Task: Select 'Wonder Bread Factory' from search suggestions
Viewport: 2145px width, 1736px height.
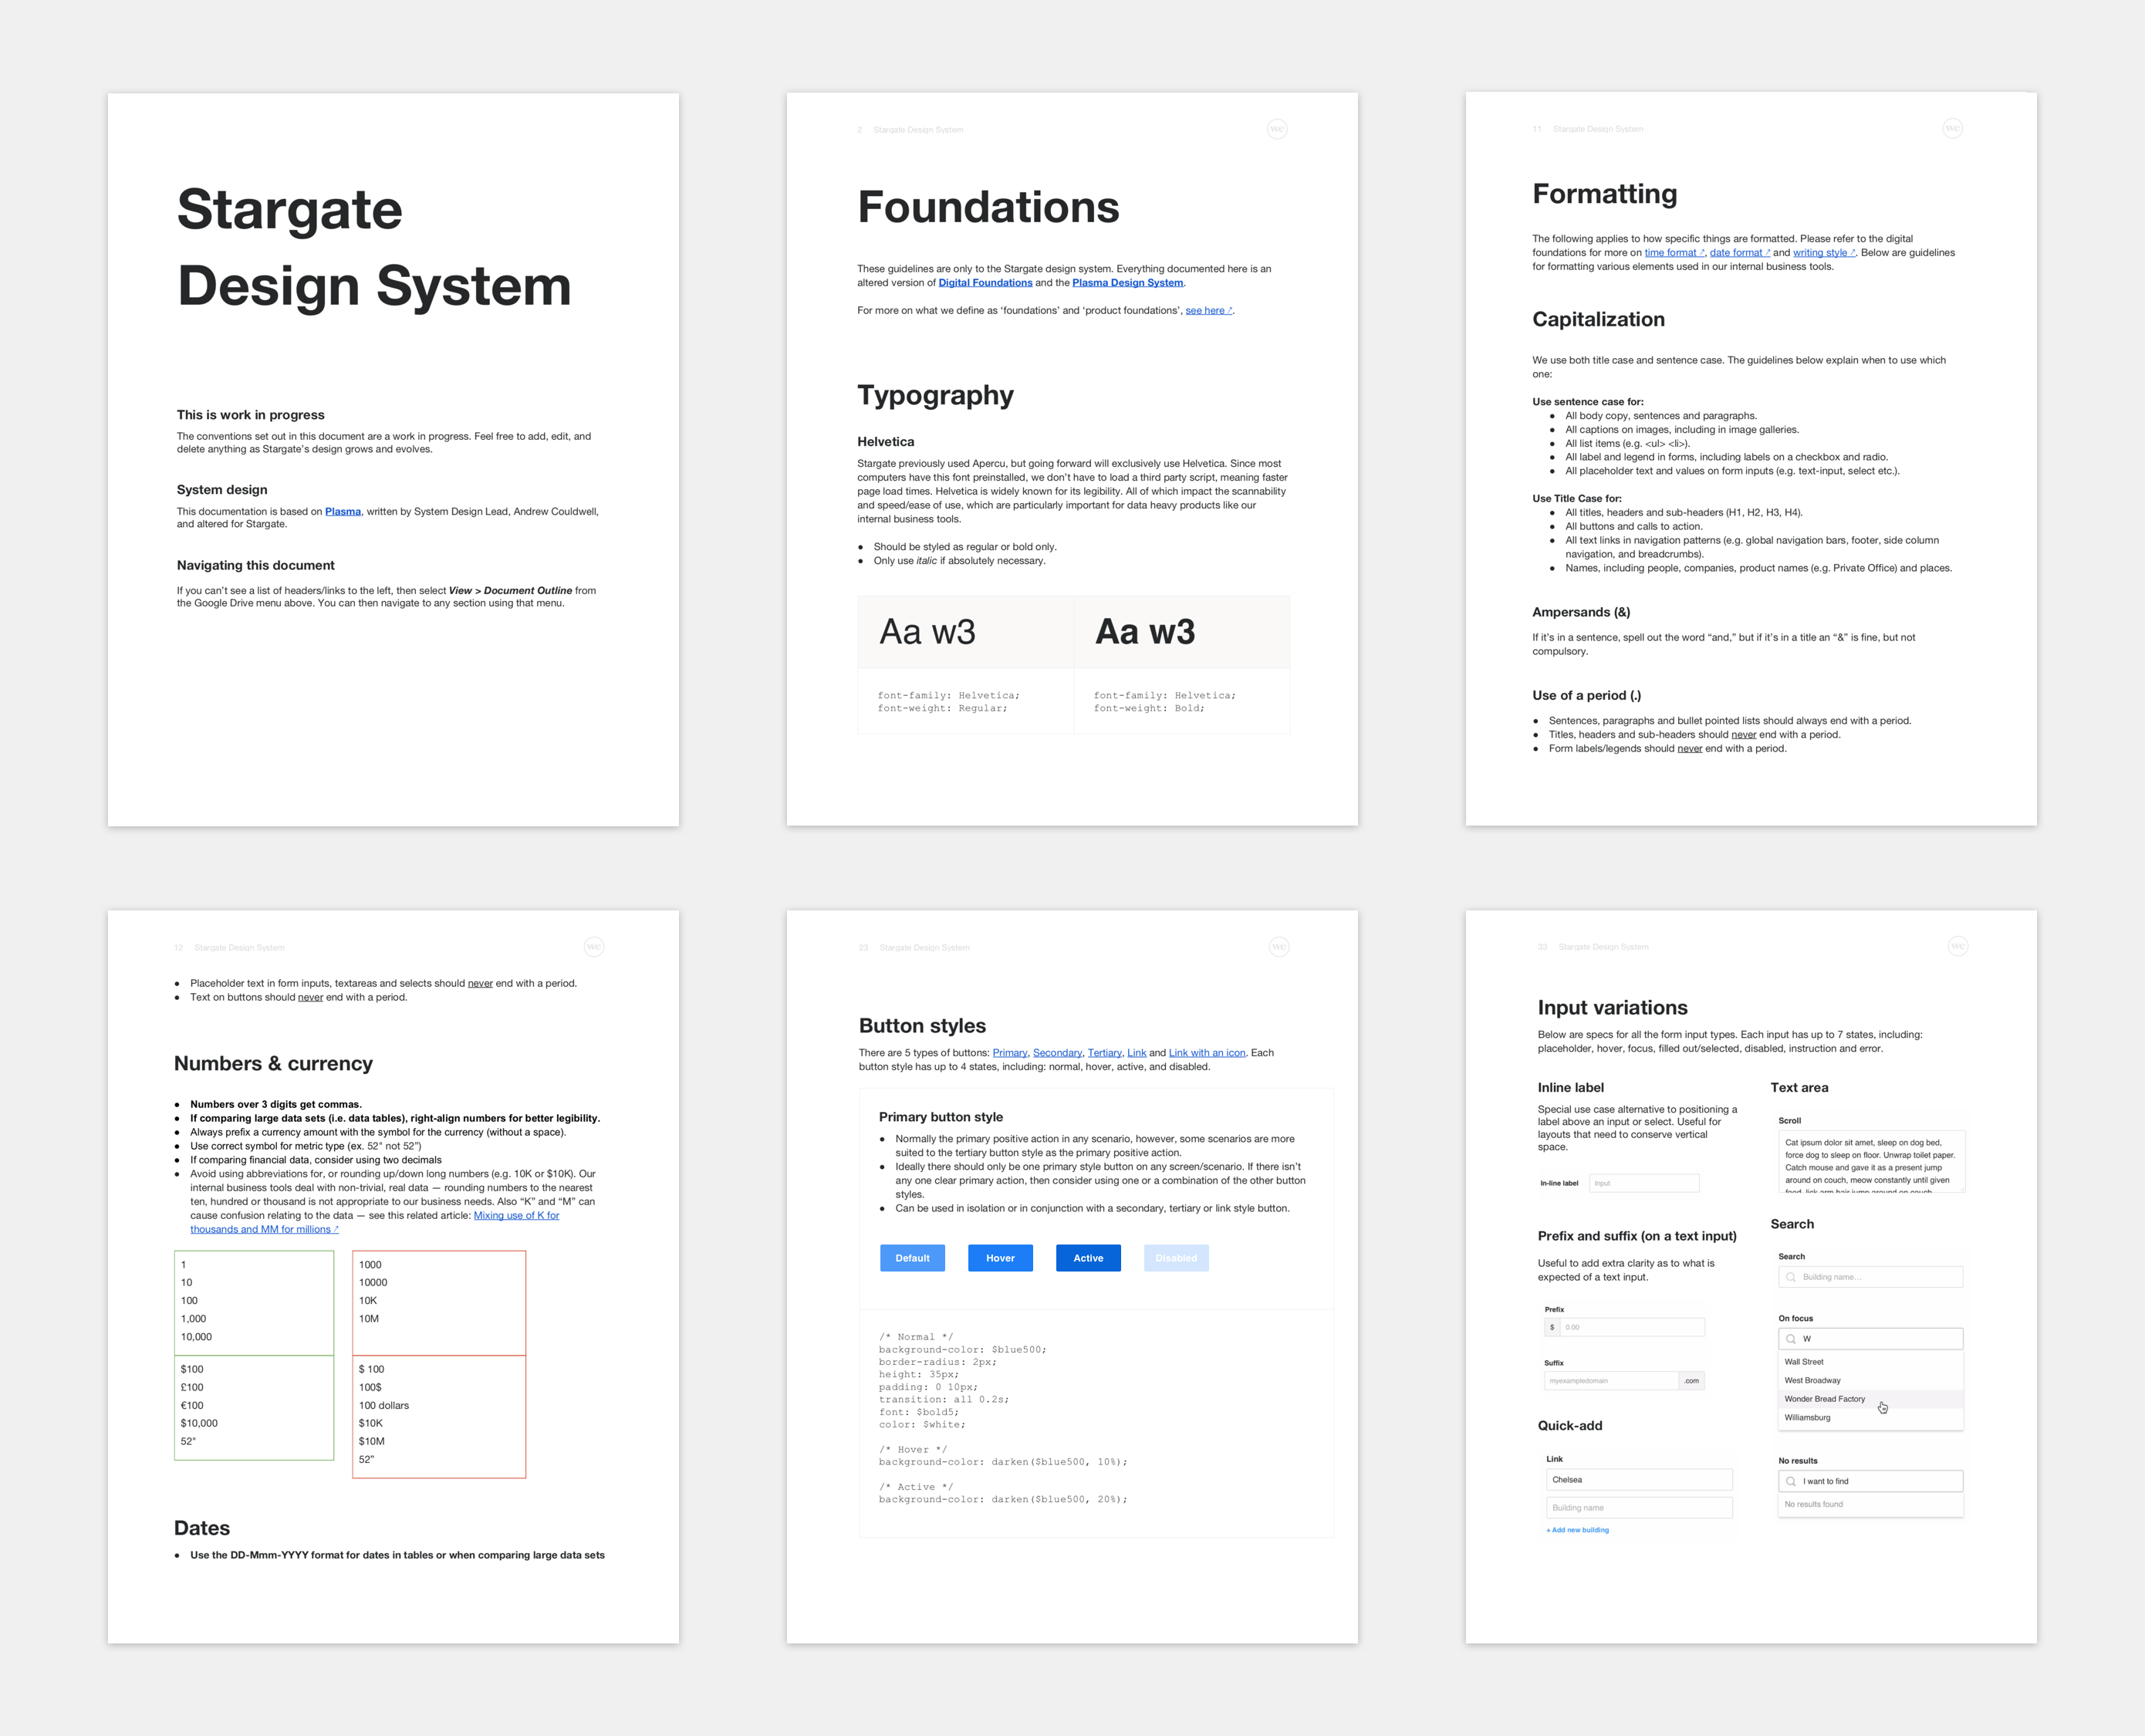Action: point(1870,1399)
